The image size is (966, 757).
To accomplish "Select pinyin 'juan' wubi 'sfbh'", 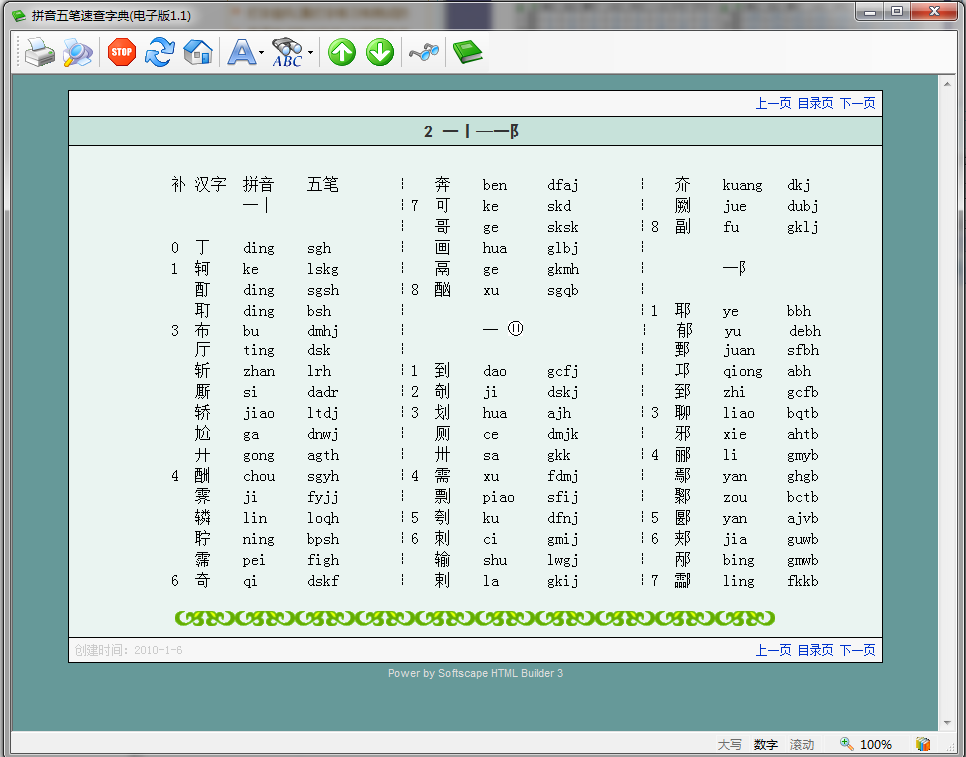I will click(x=771, y=350).
